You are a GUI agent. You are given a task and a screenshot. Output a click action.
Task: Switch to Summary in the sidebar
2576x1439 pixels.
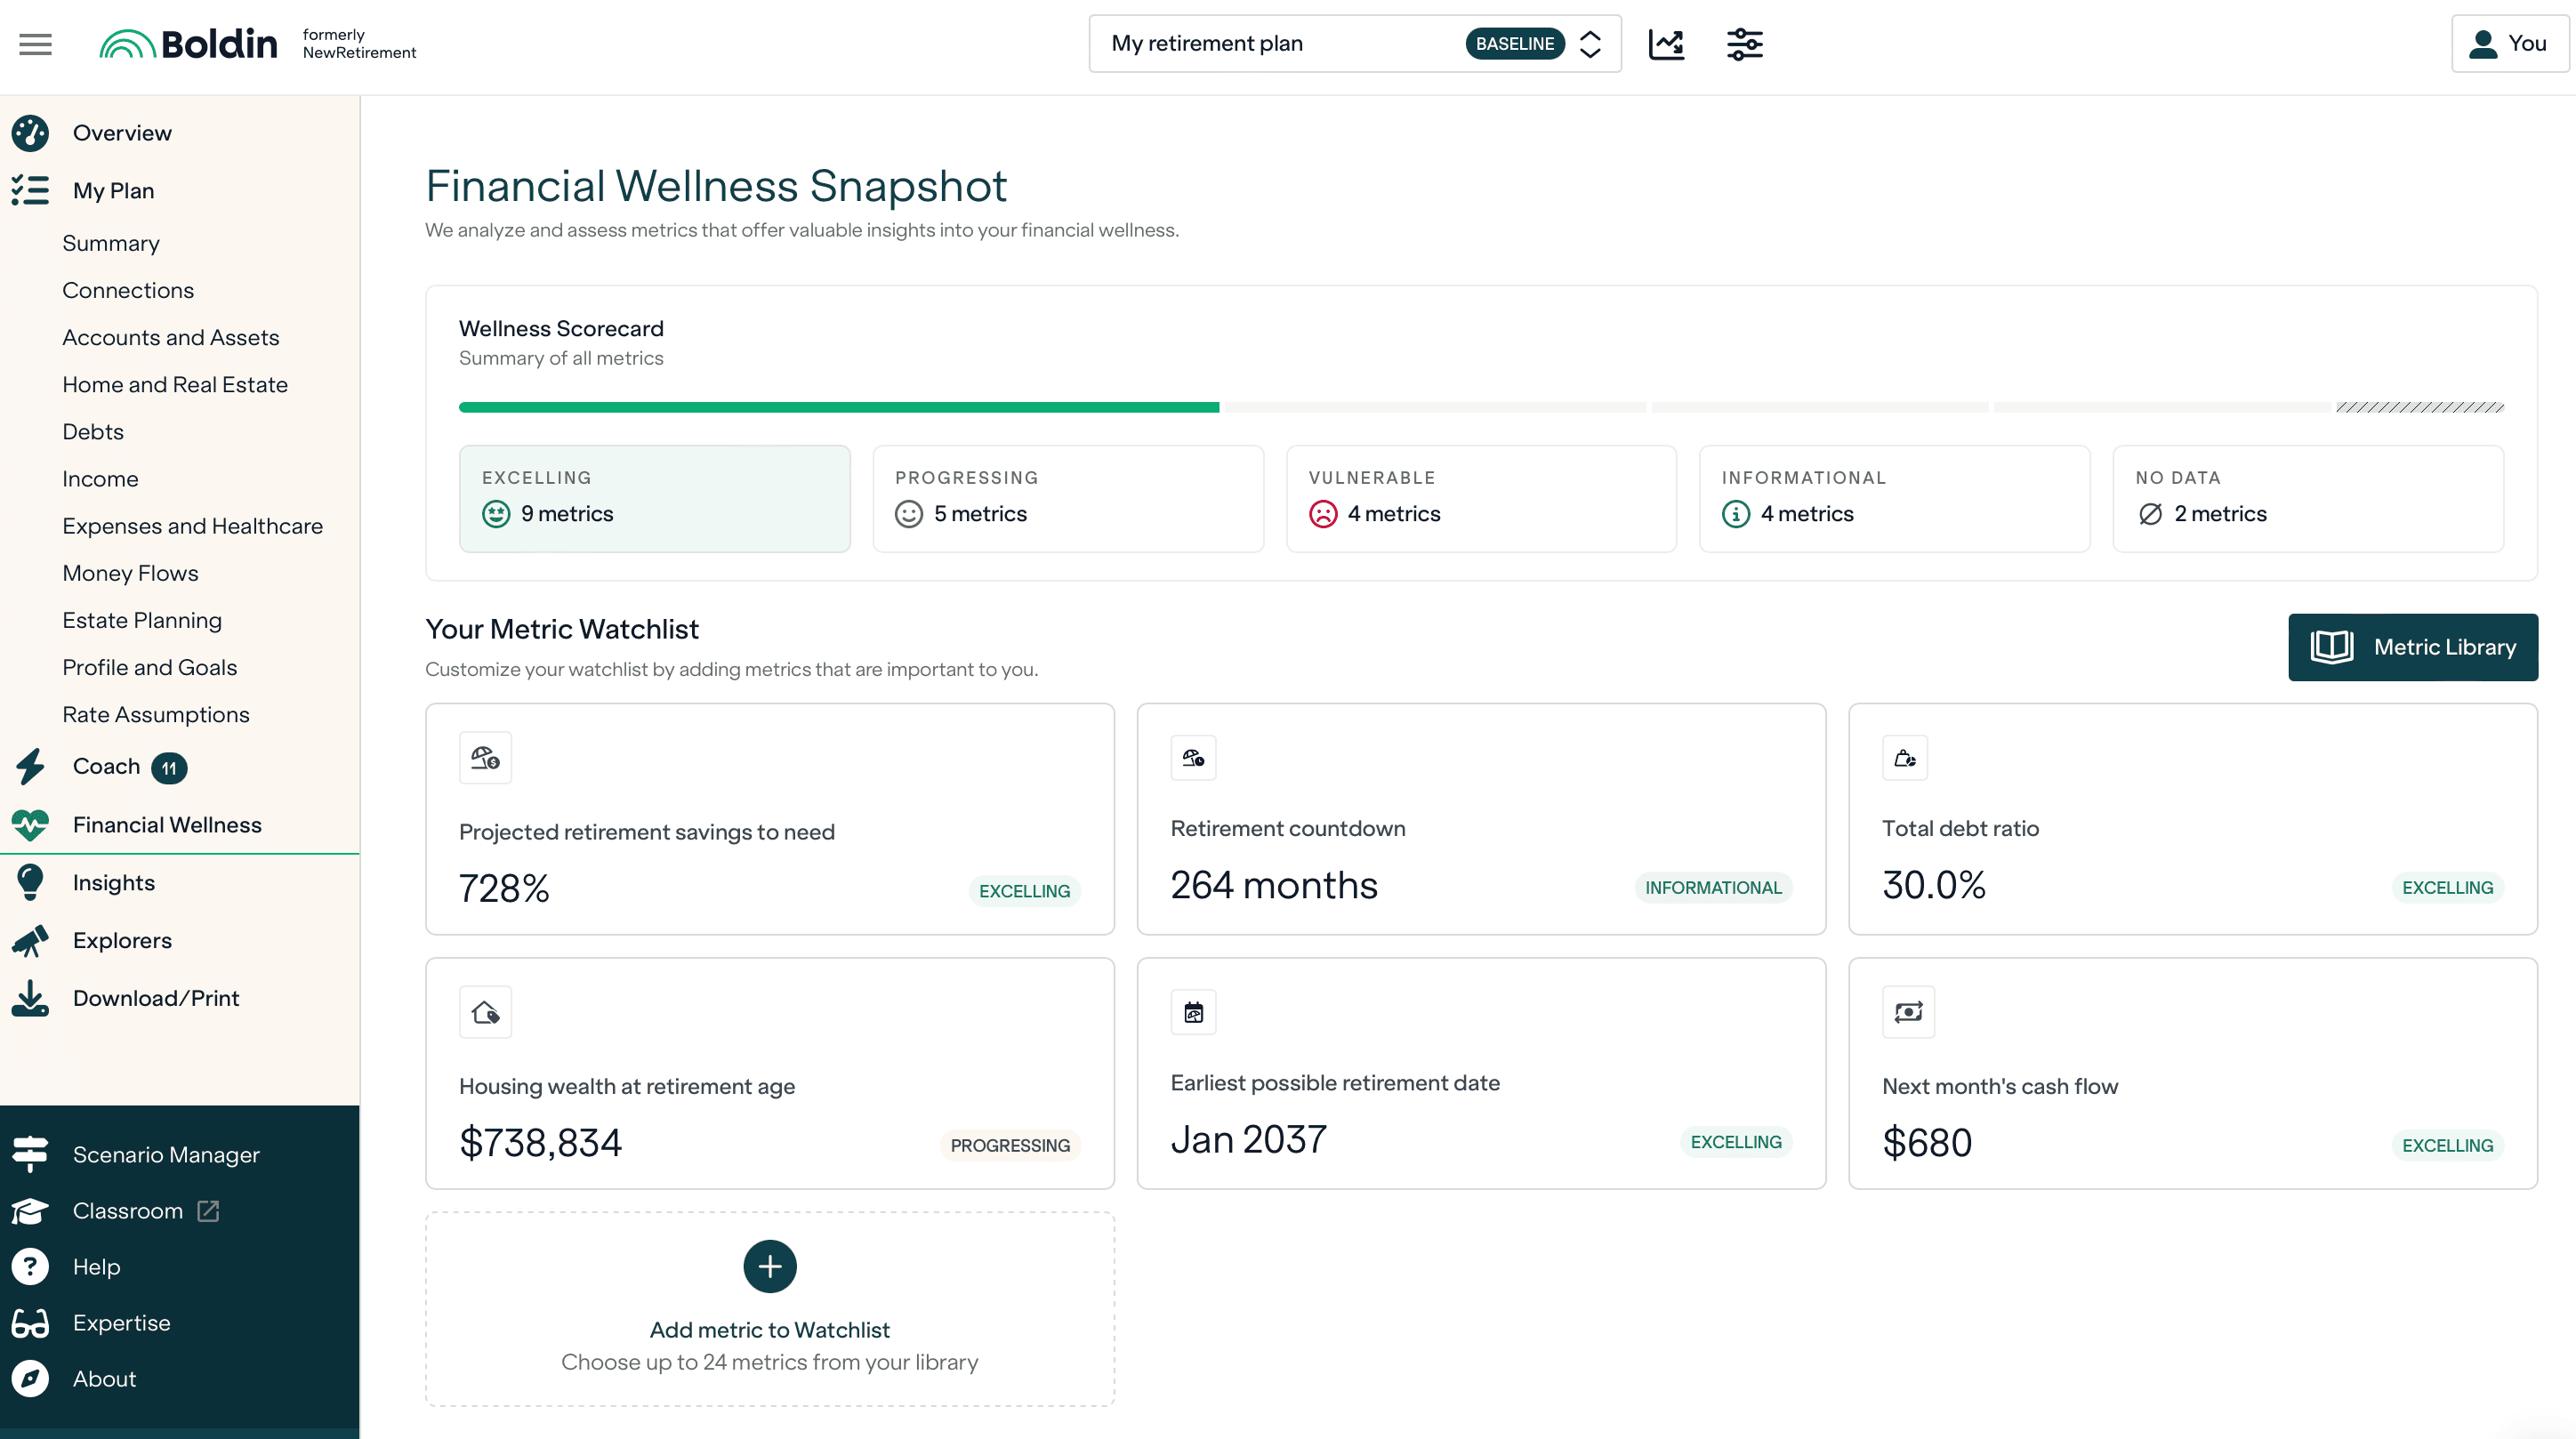pos(111,243)
